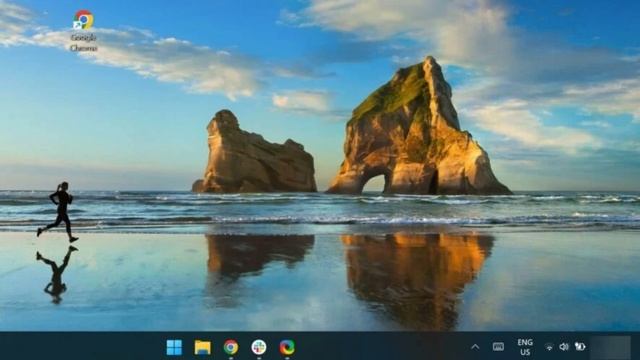Check the battery status tray icon
640x360 pixels.
(x=580, y=347)
